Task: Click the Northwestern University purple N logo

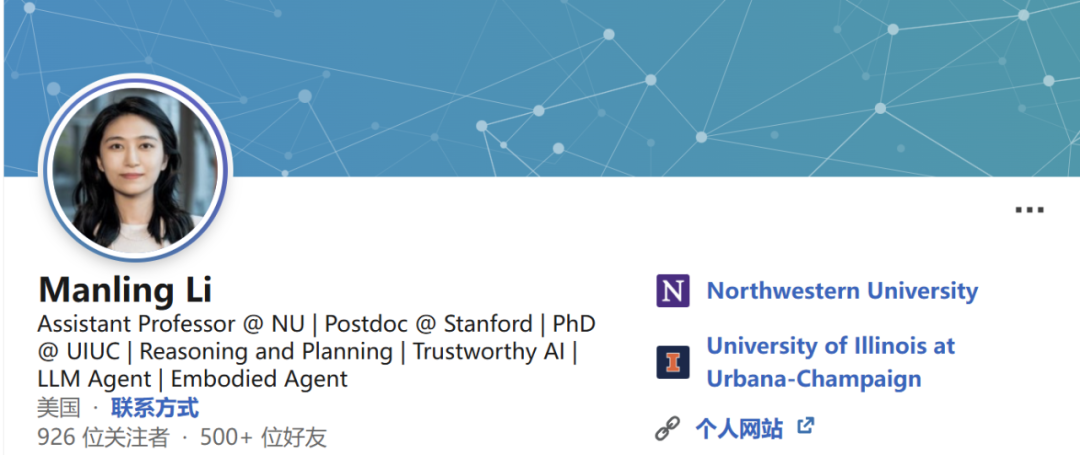Action: pyautogui.click(x=673, y=291)
